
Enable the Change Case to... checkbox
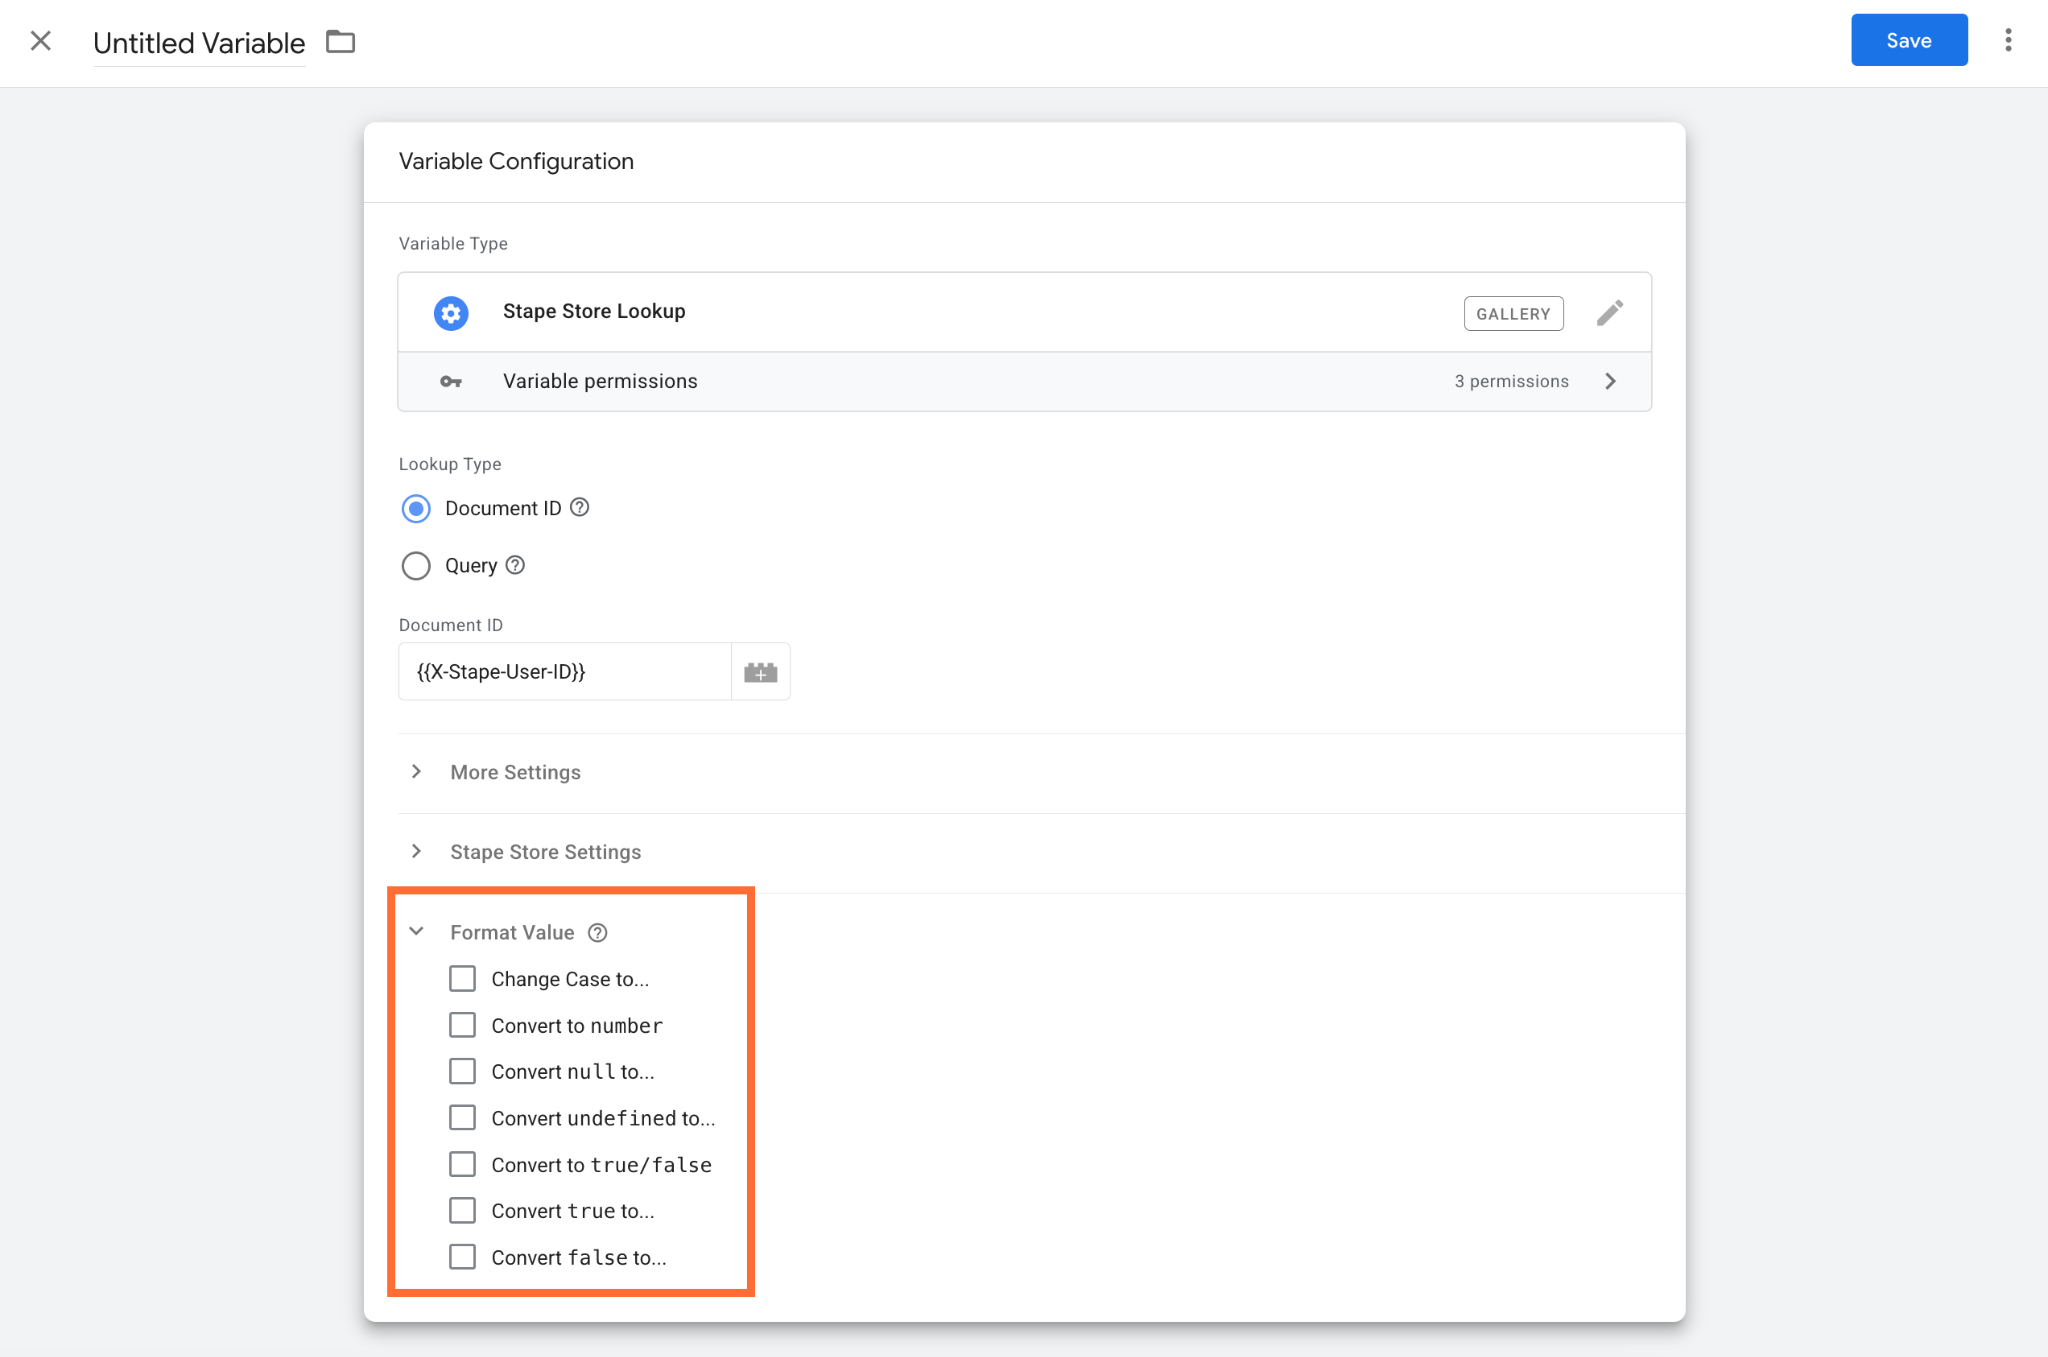(x=462, y=978)
